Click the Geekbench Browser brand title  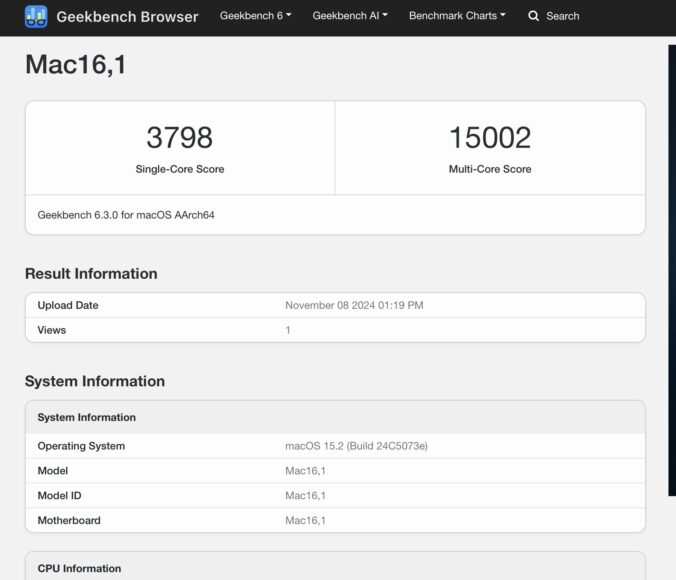127,16
